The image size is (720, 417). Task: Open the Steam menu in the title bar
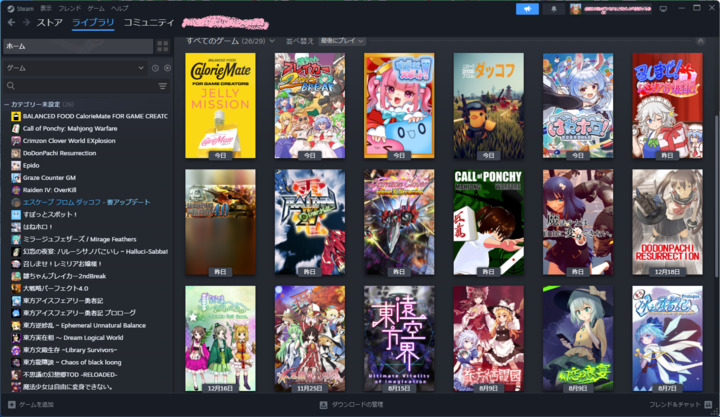point(21,9)
